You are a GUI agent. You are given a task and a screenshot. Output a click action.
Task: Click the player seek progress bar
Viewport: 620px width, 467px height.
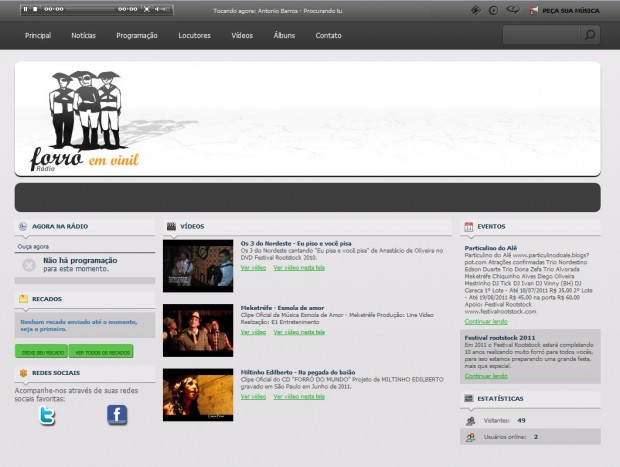pos(91,9)
